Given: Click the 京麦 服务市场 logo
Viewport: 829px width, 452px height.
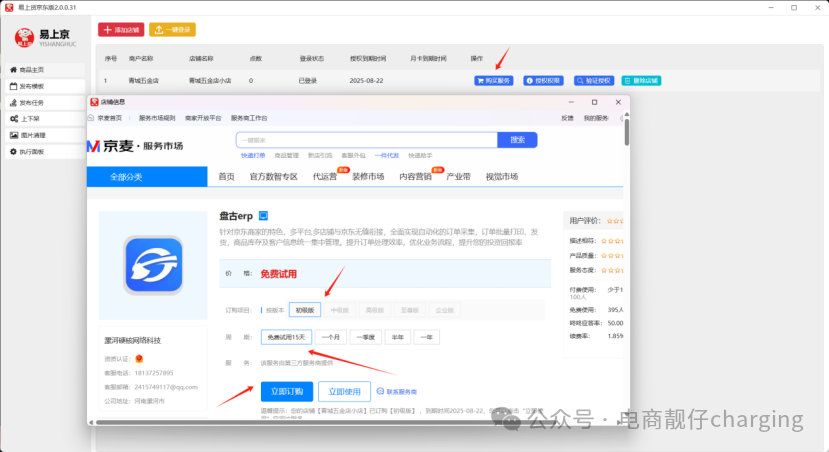Looking at the screenshot, I should click(135, 146).
